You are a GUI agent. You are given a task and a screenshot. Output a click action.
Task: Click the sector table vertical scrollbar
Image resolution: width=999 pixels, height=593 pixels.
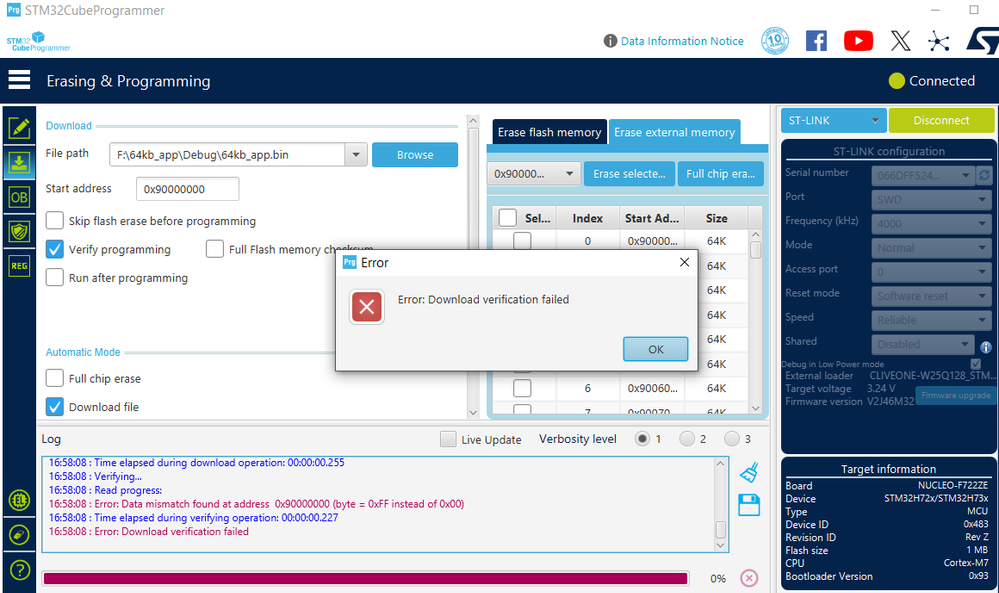coord(756,320)
